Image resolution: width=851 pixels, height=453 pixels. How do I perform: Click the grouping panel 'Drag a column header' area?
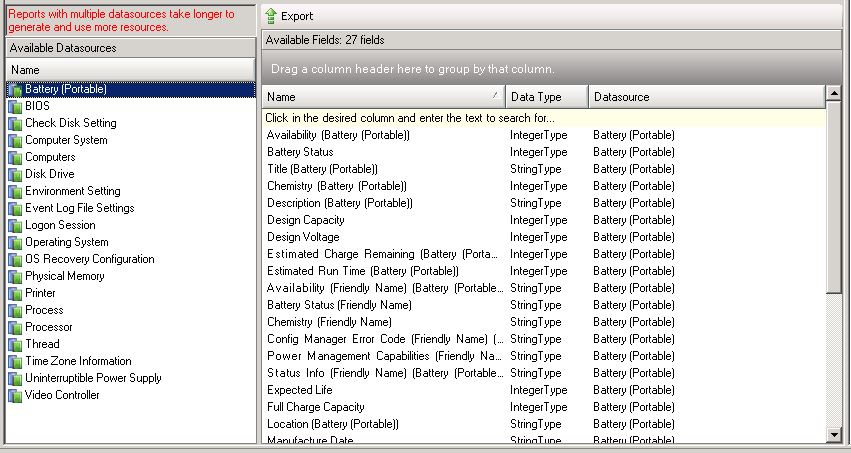[x=551, y=69]
